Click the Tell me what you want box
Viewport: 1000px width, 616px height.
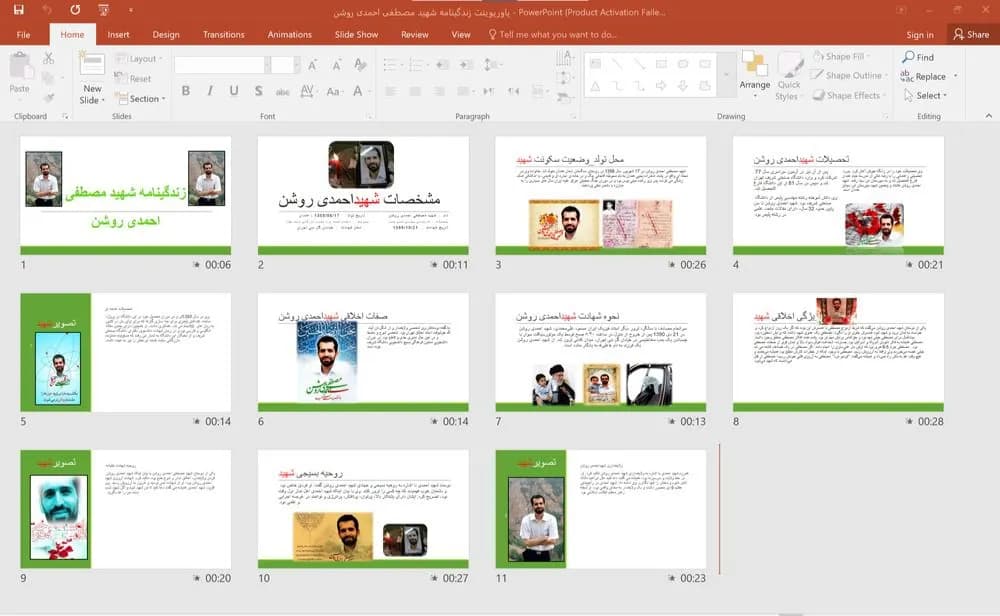tap(552, 34)
